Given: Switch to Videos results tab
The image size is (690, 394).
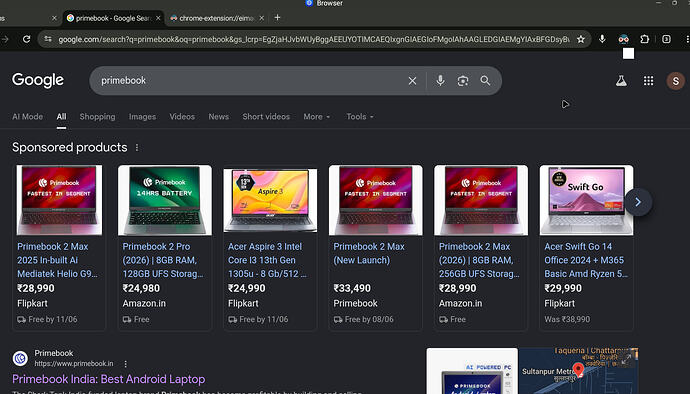Looking at the screenshot, I should click(182, 117).
